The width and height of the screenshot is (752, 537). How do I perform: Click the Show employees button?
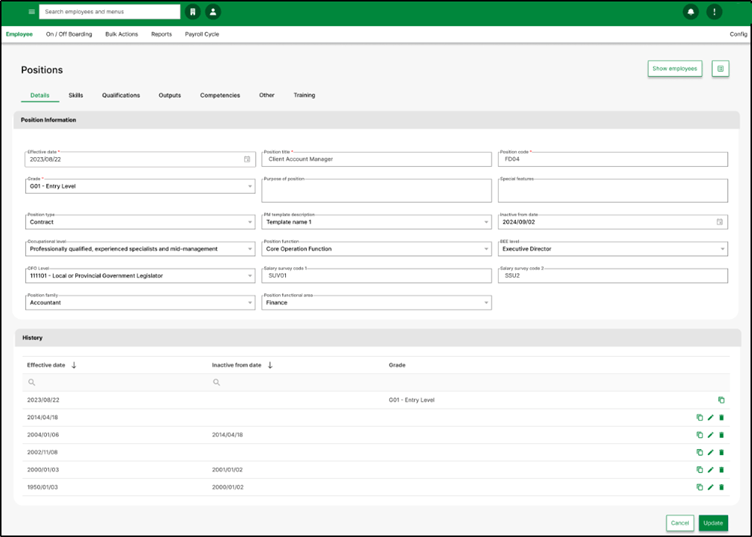click(x=675, y=69)
